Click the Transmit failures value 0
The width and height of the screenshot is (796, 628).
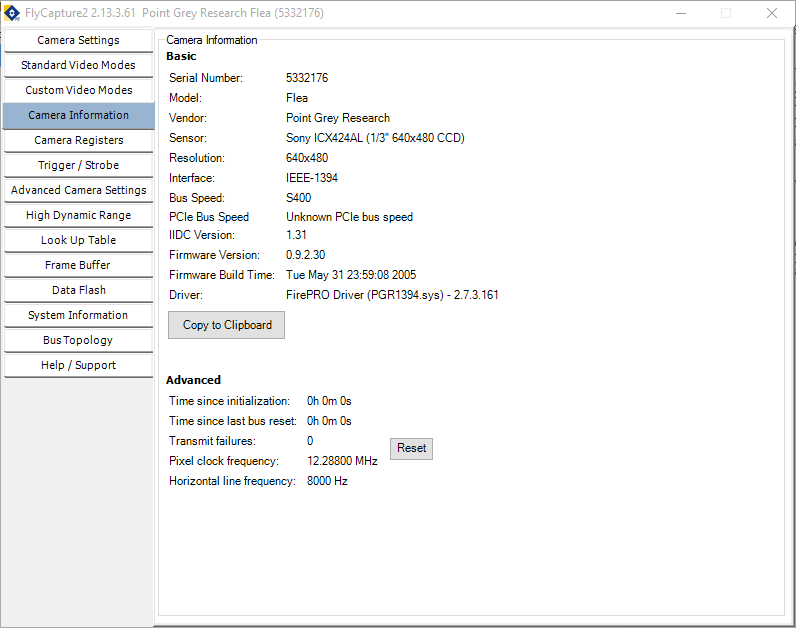click(310, 441)
